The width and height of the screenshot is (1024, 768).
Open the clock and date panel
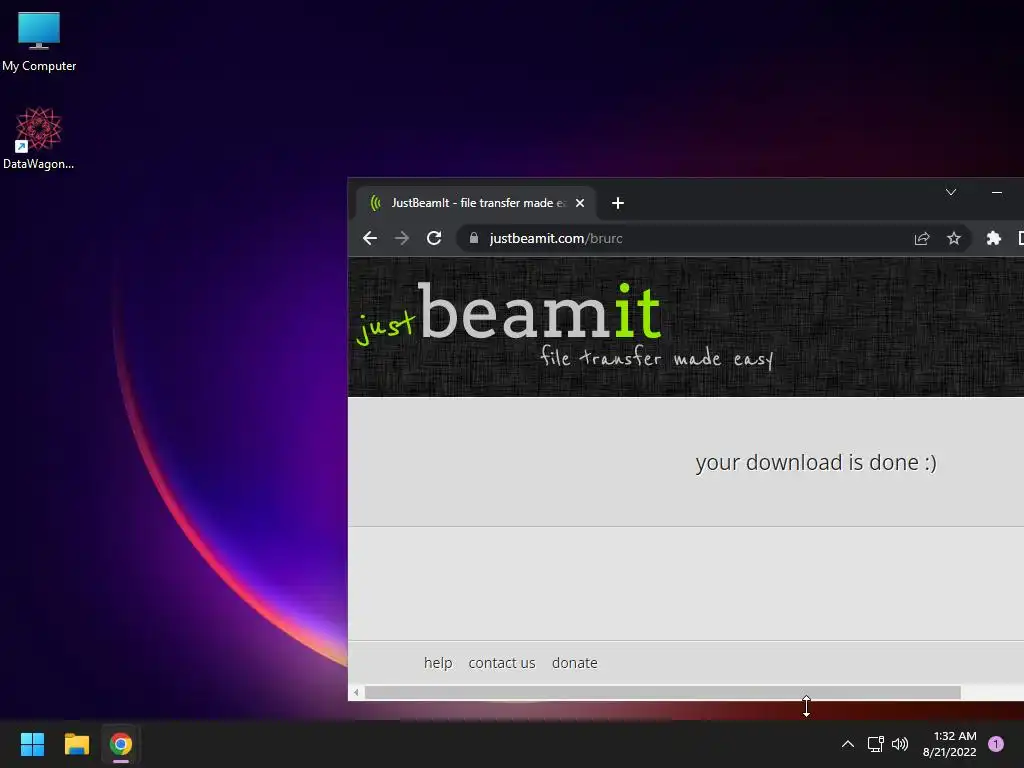950,744
